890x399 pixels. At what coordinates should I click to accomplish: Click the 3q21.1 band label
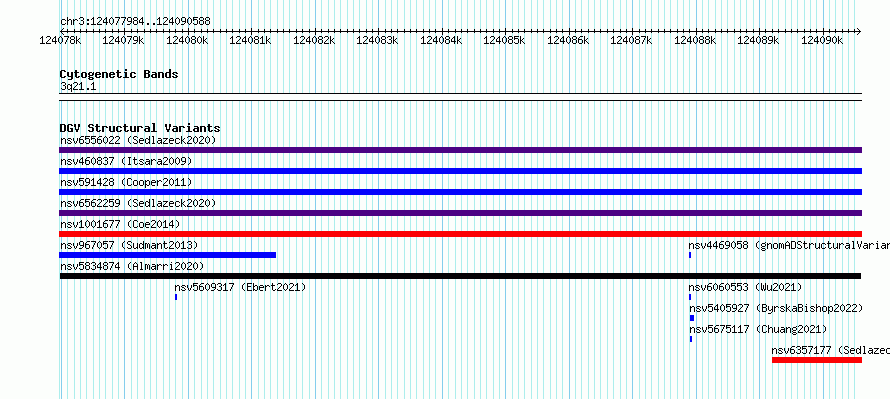coord(78,86)
